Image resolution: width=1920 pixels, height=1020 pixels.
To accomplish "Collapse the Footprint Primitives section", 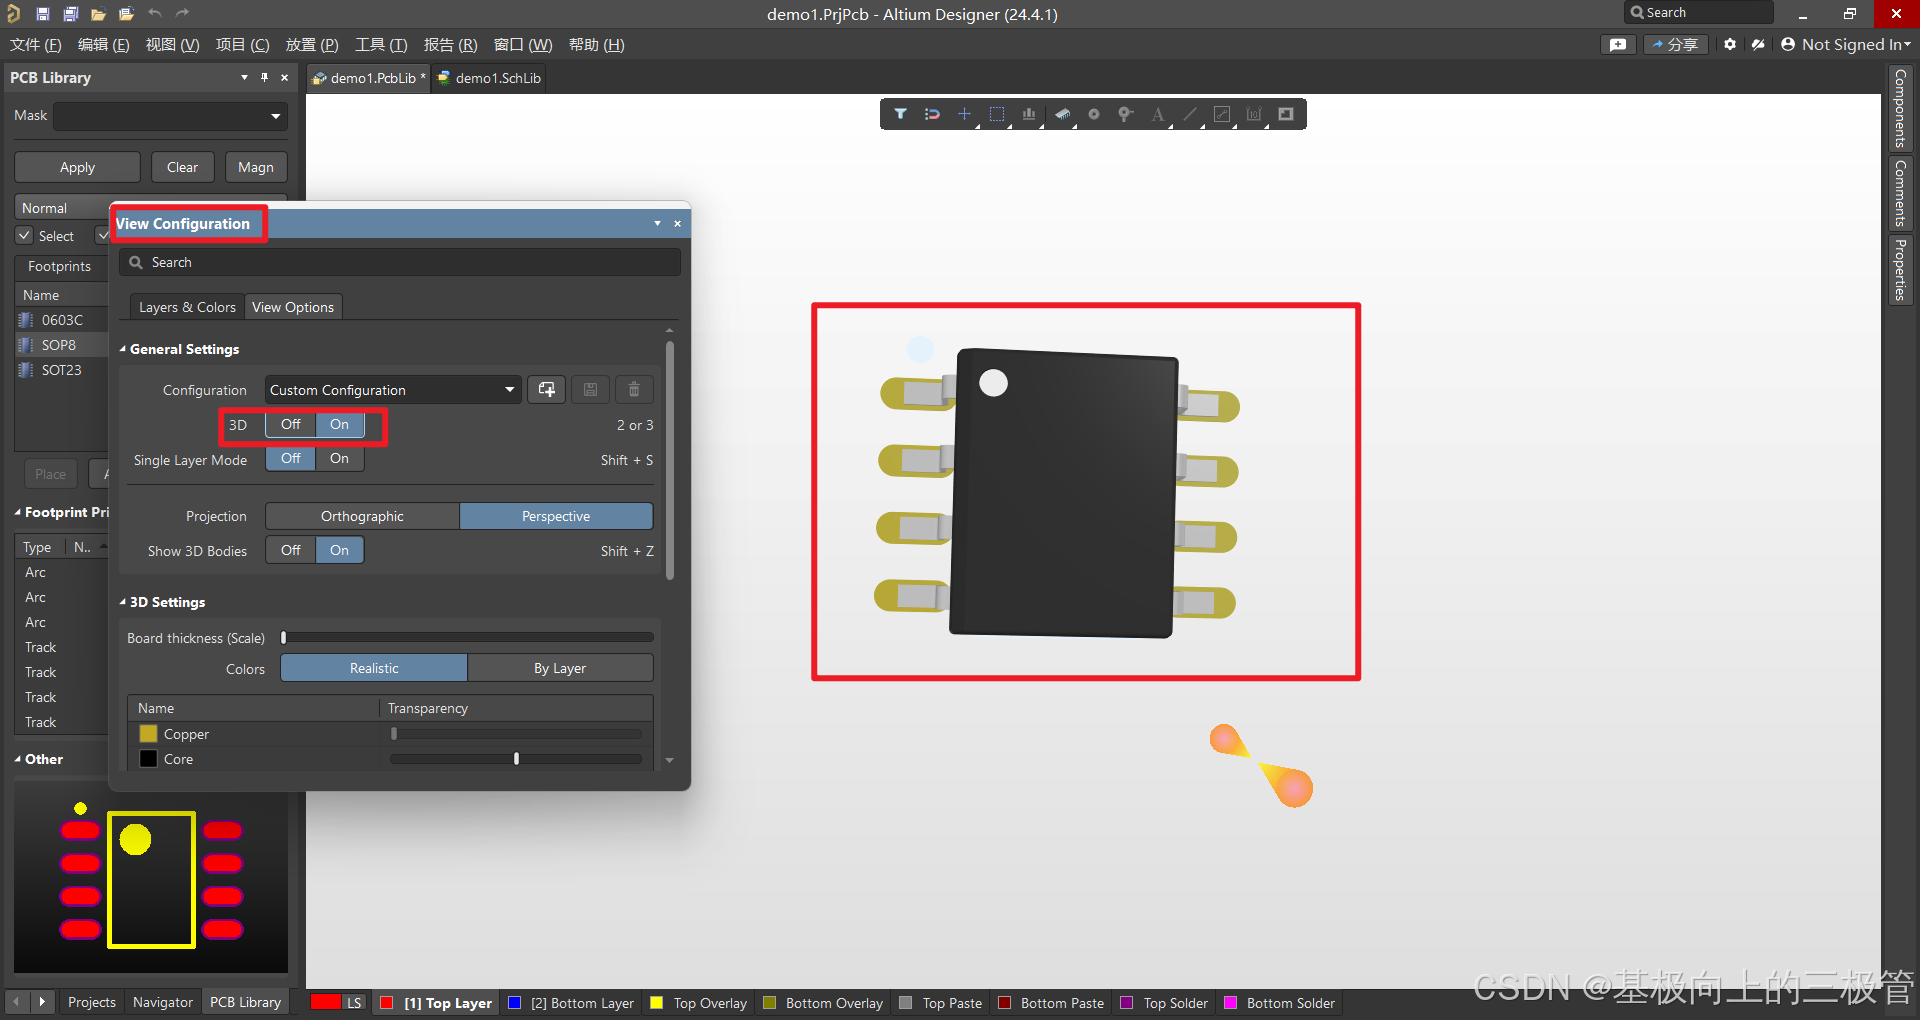I will coord(18,512).
